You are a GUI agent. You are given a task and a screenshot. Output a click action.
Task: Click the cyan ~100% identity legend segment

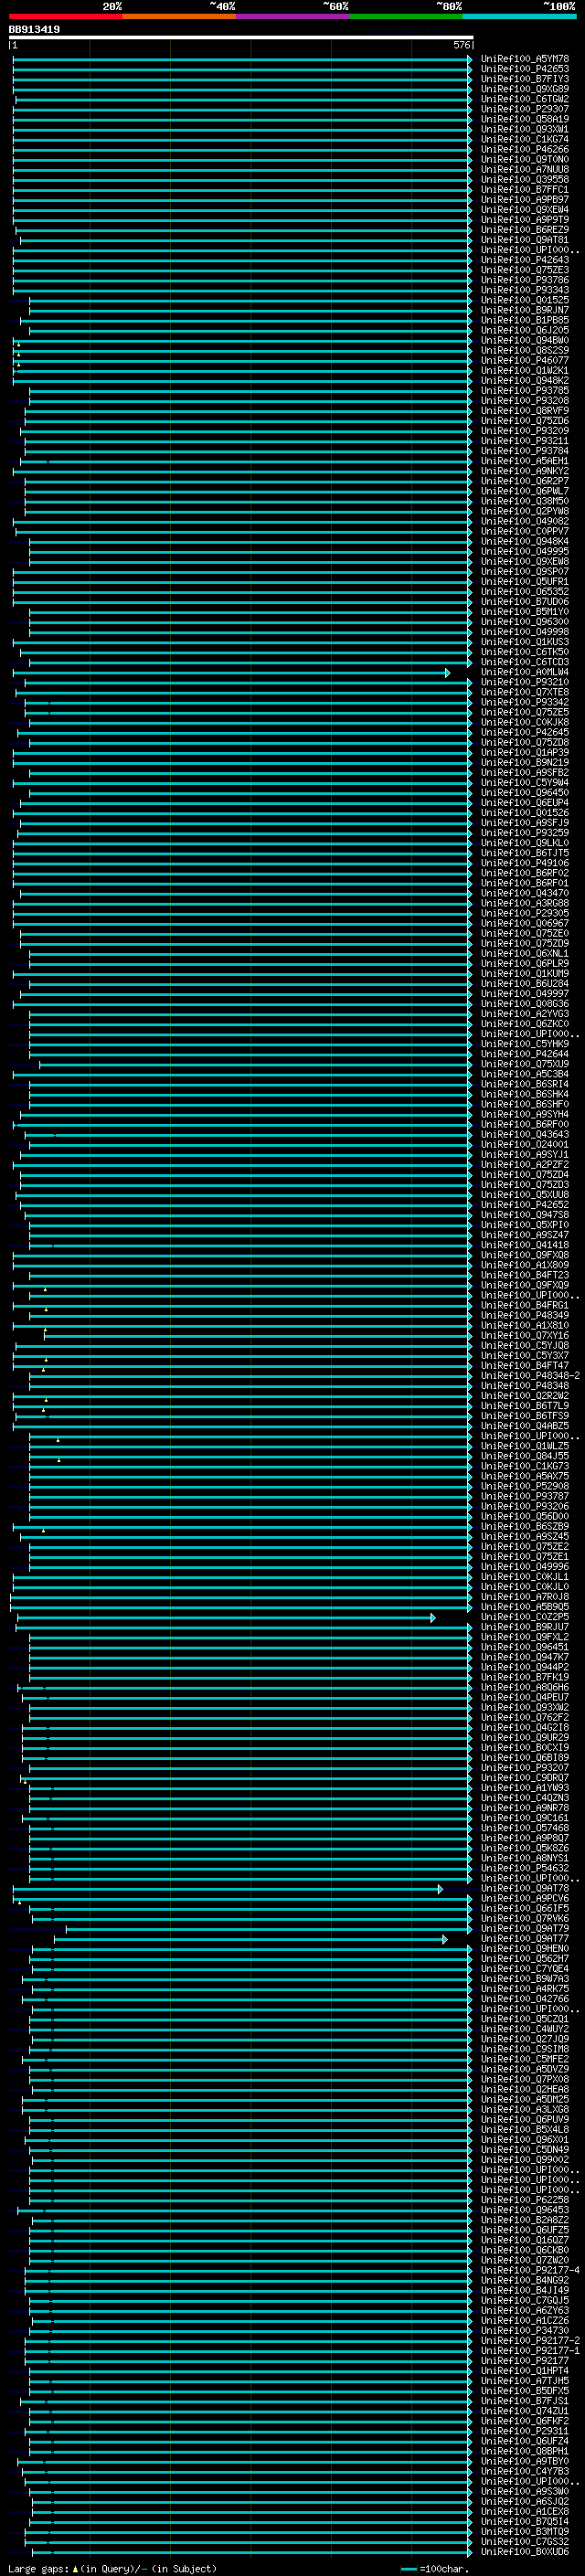(519, 16)
